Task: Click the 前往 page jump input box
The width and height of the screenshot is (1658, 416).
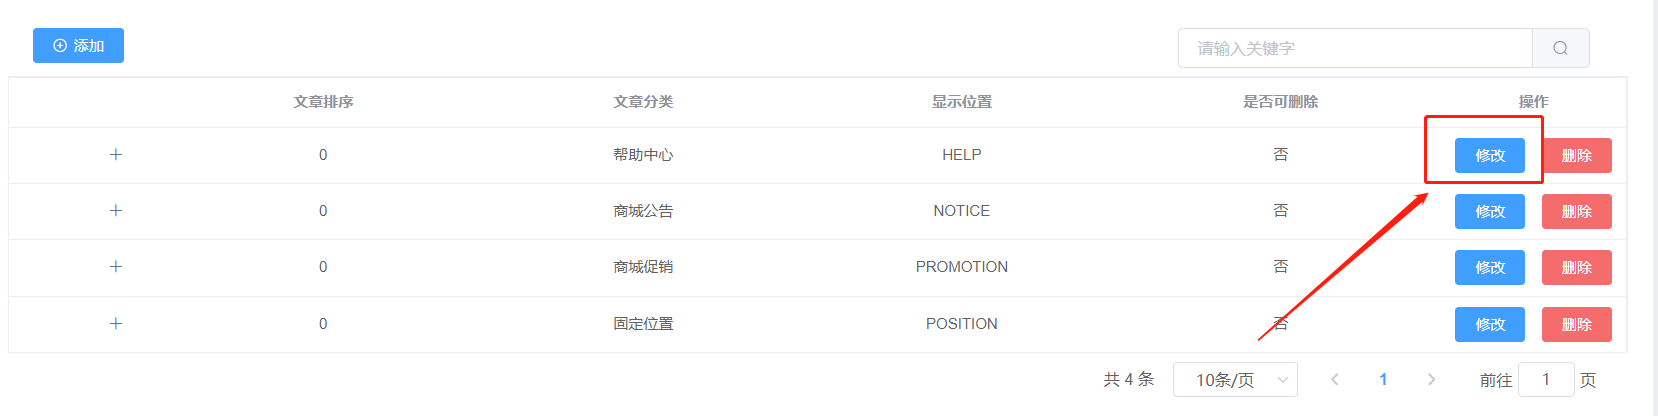Action: pyautogui.click(x=1546, y=380)
